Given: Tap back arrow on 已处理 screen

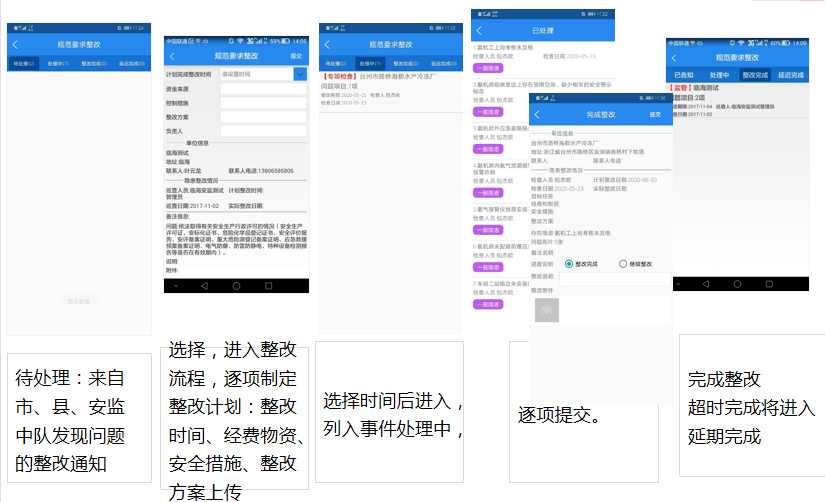Looking at the screenshot, I should tap(479, 31).
